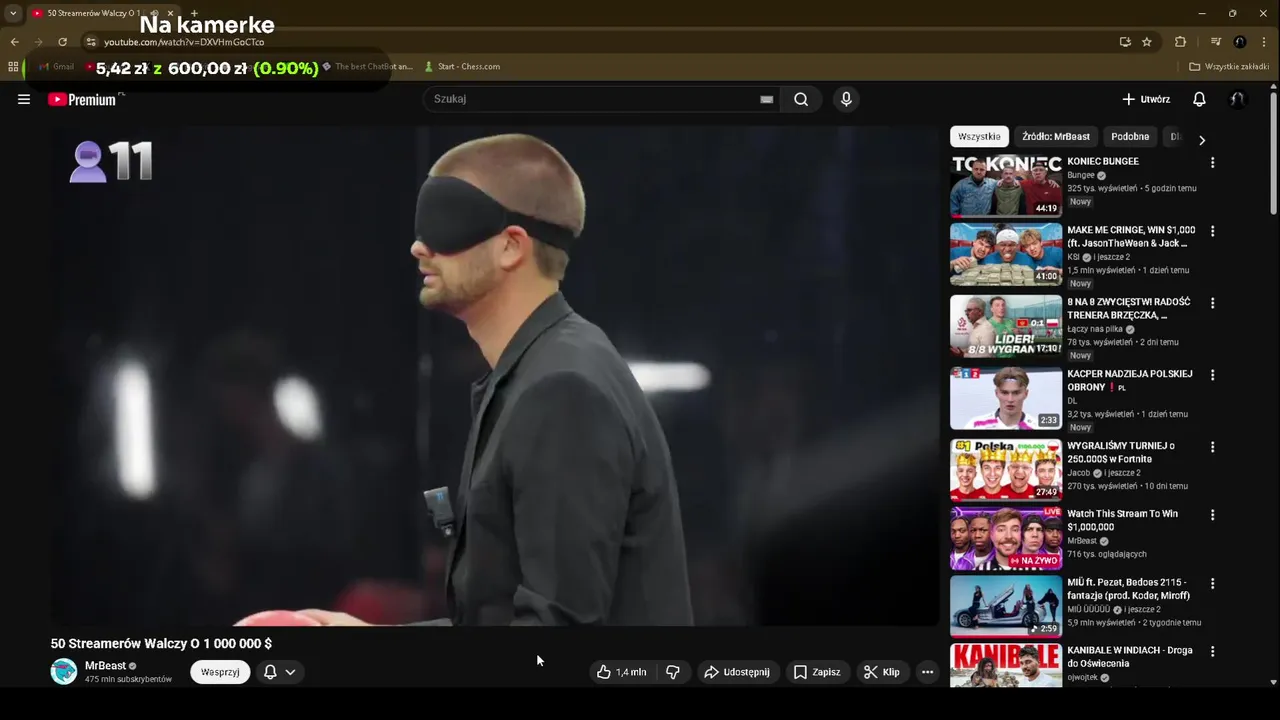Open KONIEC BUNGEE video thumbnail
This screenshot has width=1280, height=720.
point(1006,186)
